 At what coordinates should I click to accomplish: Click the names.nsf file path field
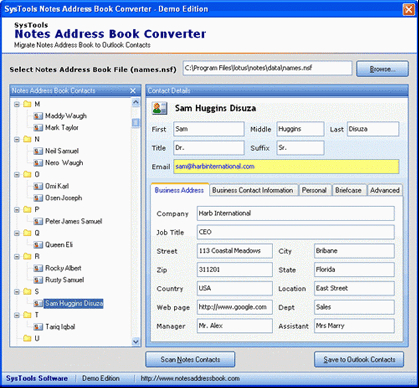click(267, 68)
